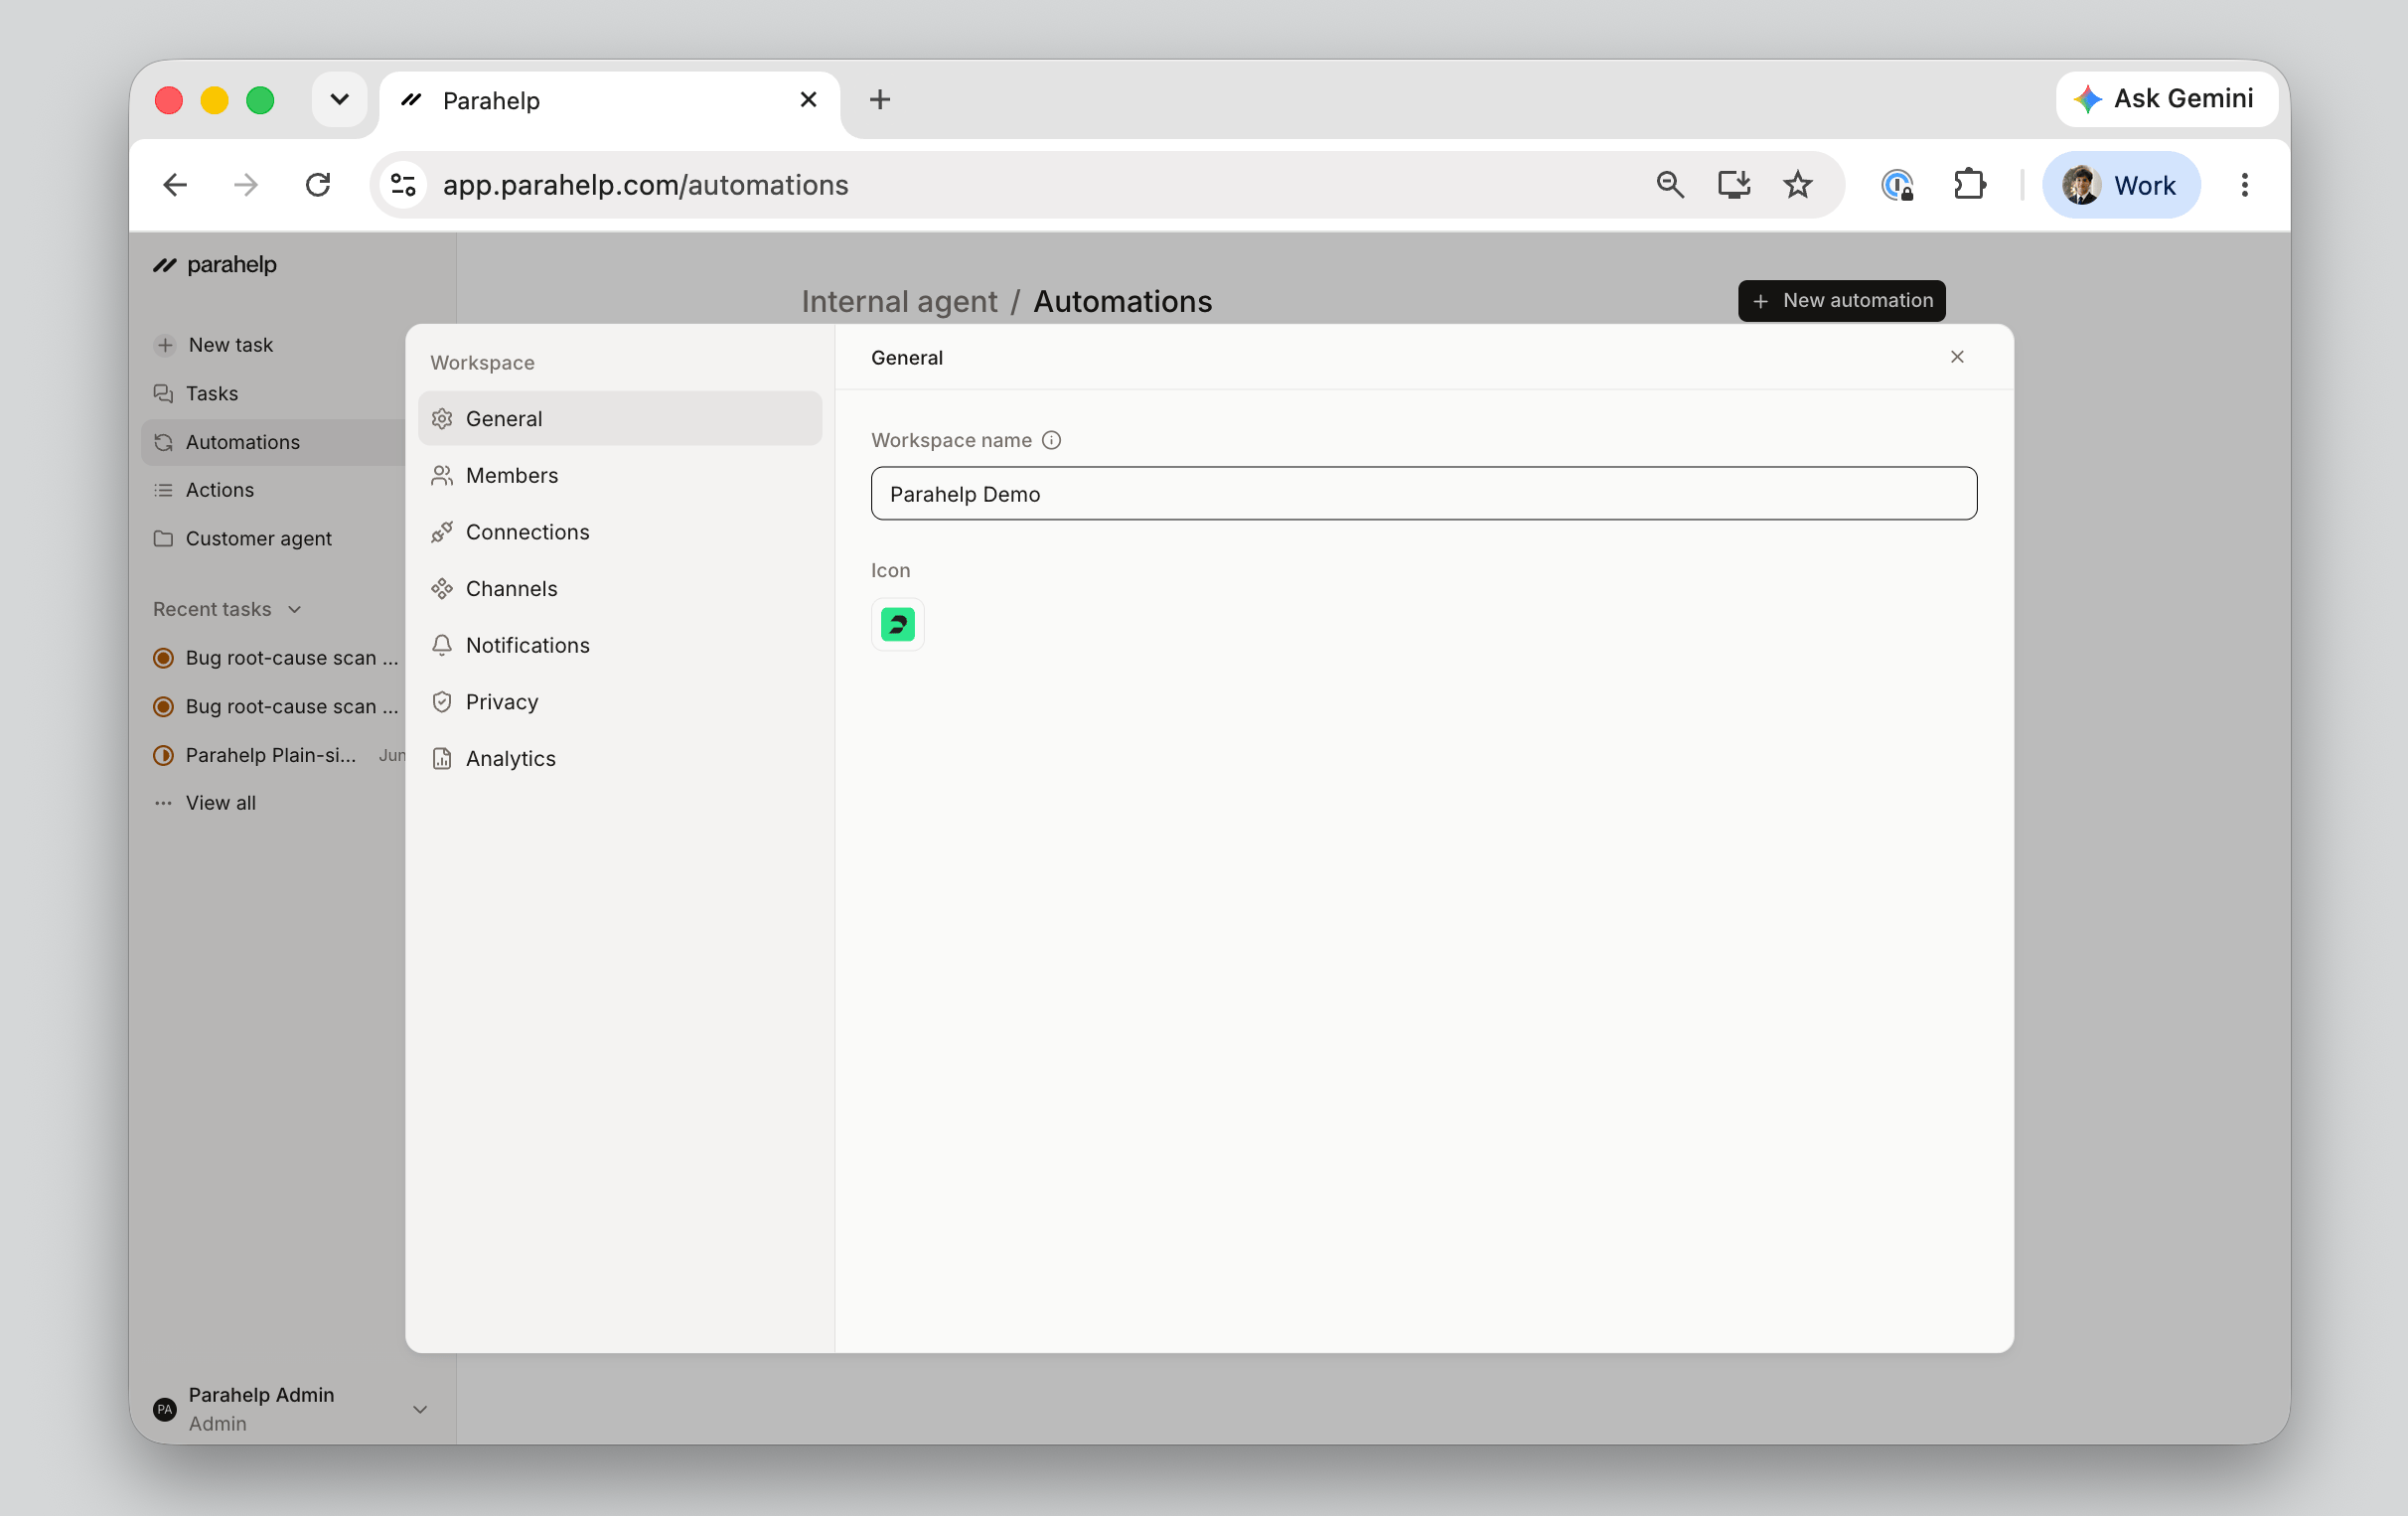
Task: Open Analytics settings tab
Action: pyautogui.click(x=620, y=759)
